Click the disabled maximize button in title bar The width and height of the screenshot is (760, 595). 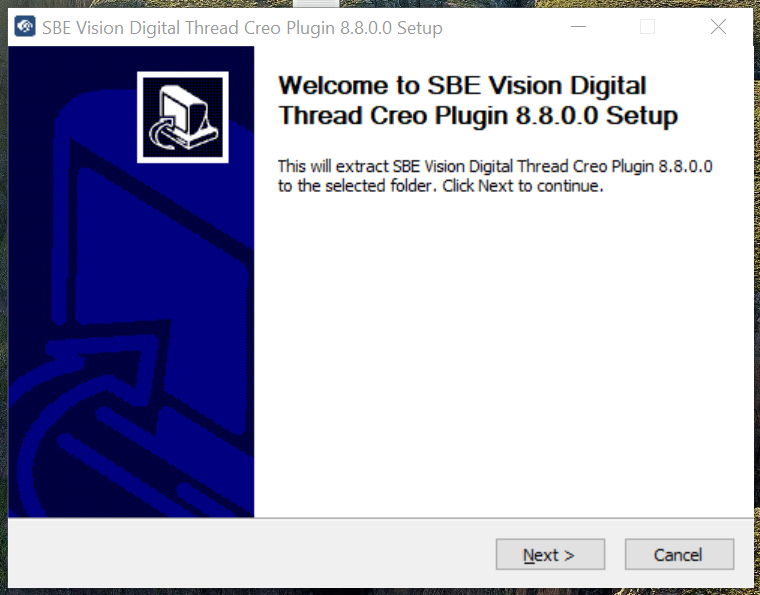pos(648,27)
